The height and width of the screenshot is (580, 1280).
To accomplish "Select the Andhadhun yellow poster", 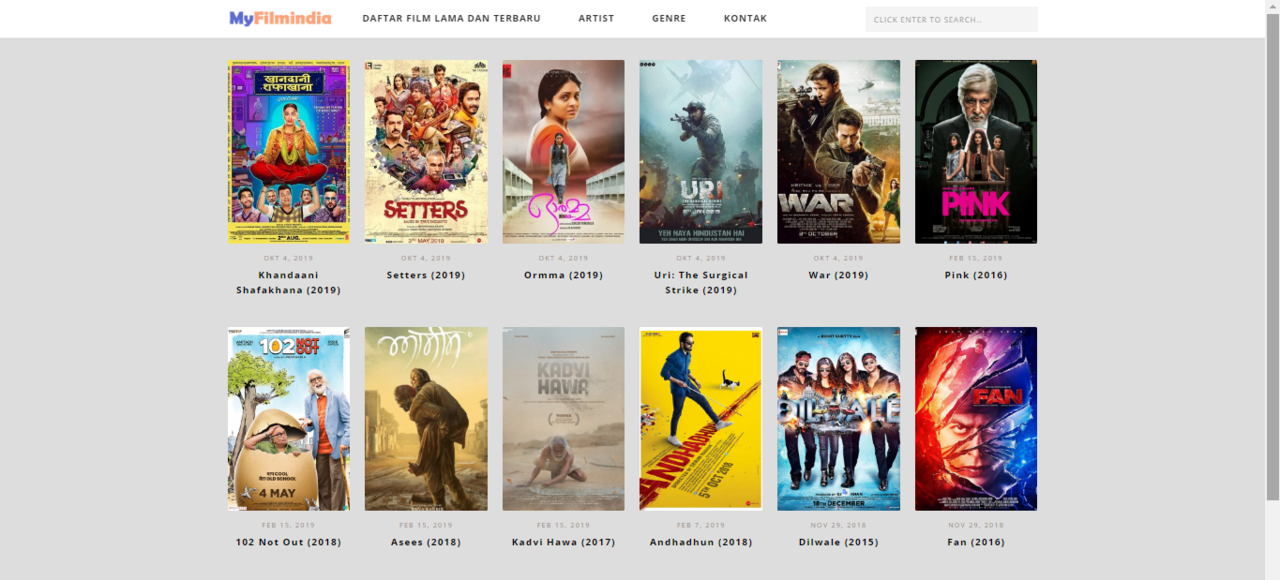I will (x=701, y=419).
